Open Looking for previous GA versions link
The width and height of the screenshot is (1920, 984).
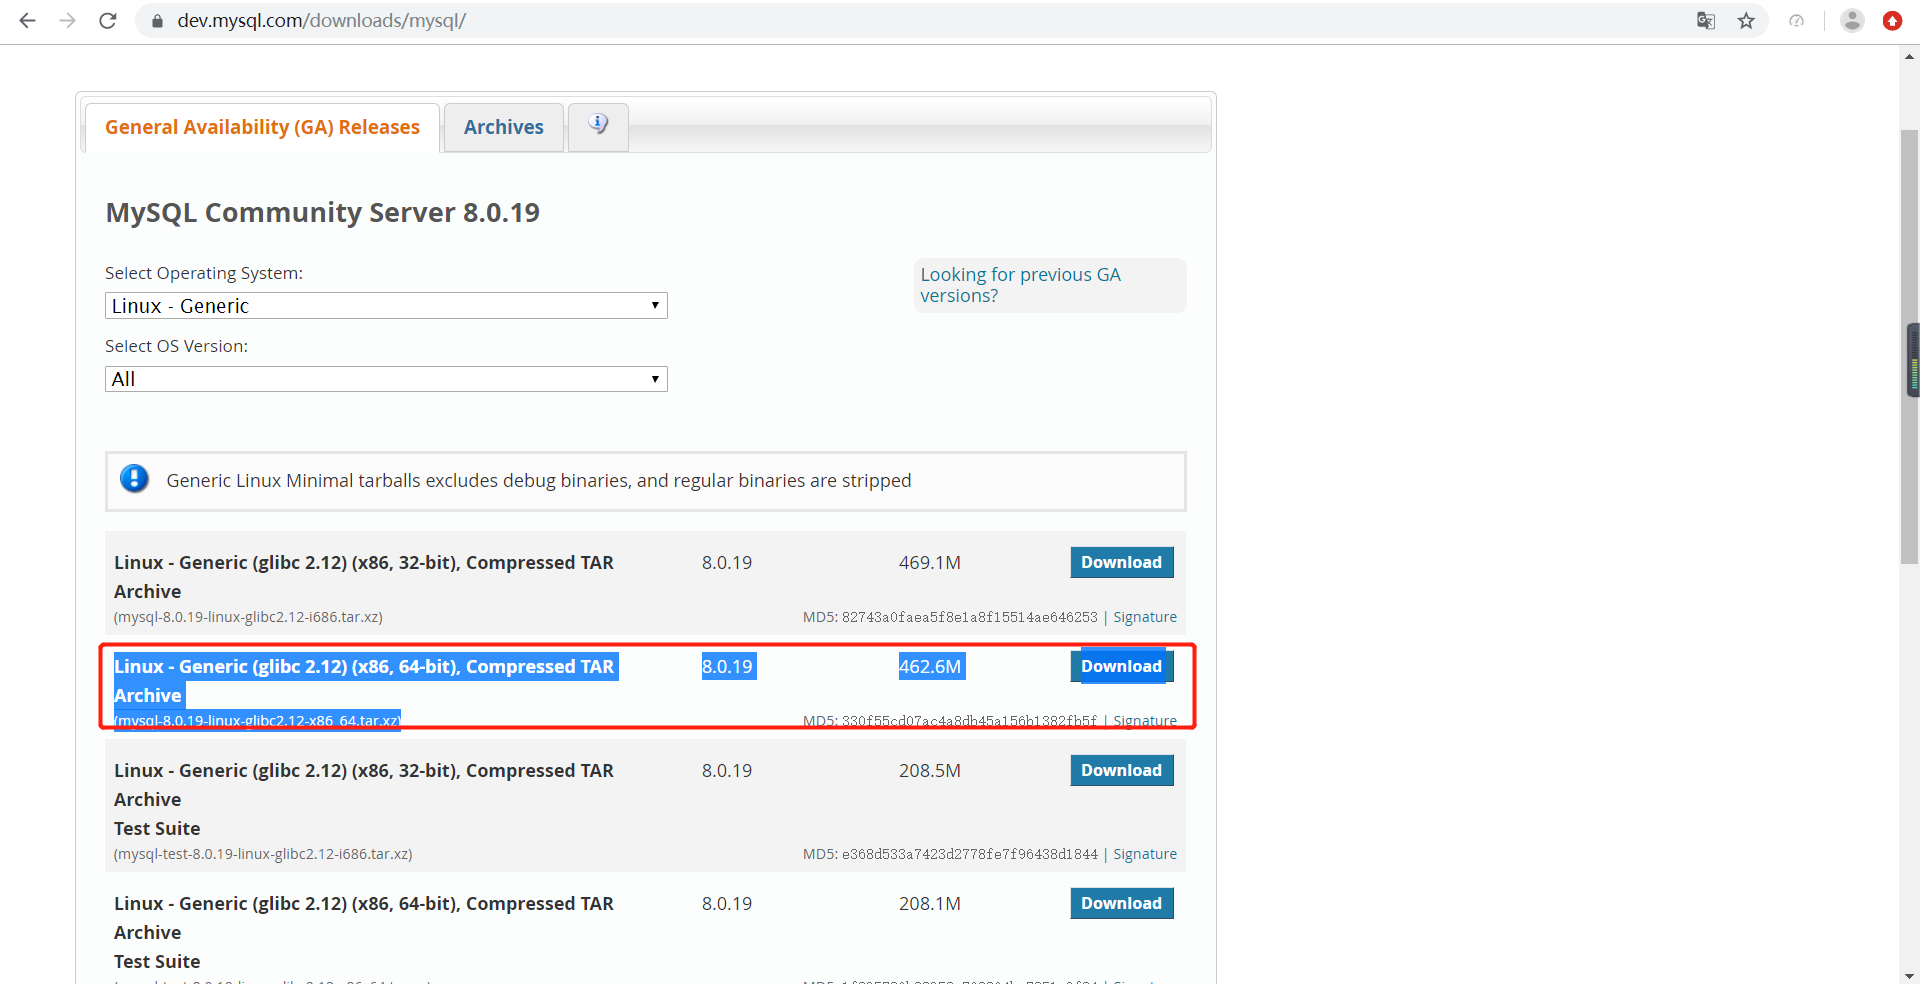(x=1020, y=285)
